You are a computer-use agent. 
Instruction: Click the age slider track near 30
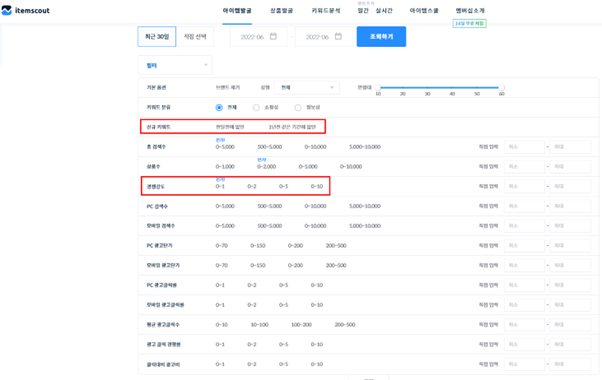pos(427,88)
